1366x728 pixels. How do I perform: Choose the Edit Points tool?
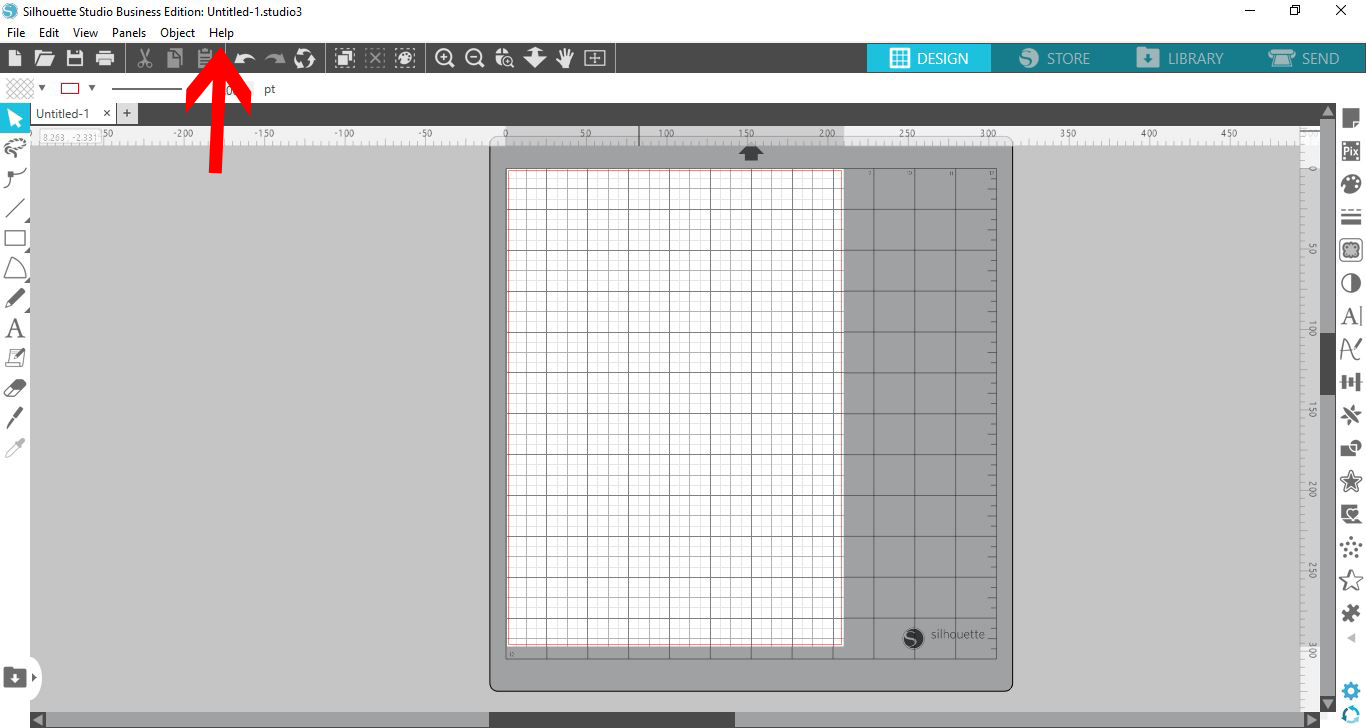(15, 148)
